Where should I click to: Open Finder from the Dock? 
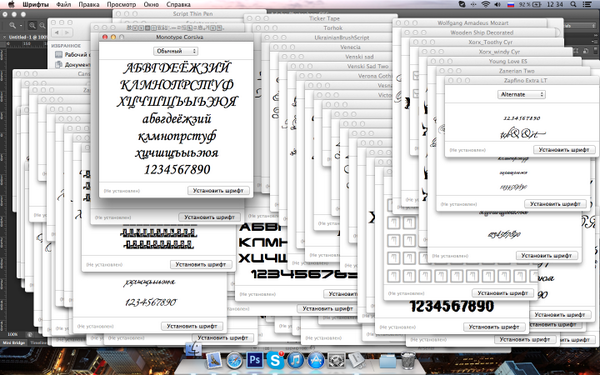[x=194, y=350]
